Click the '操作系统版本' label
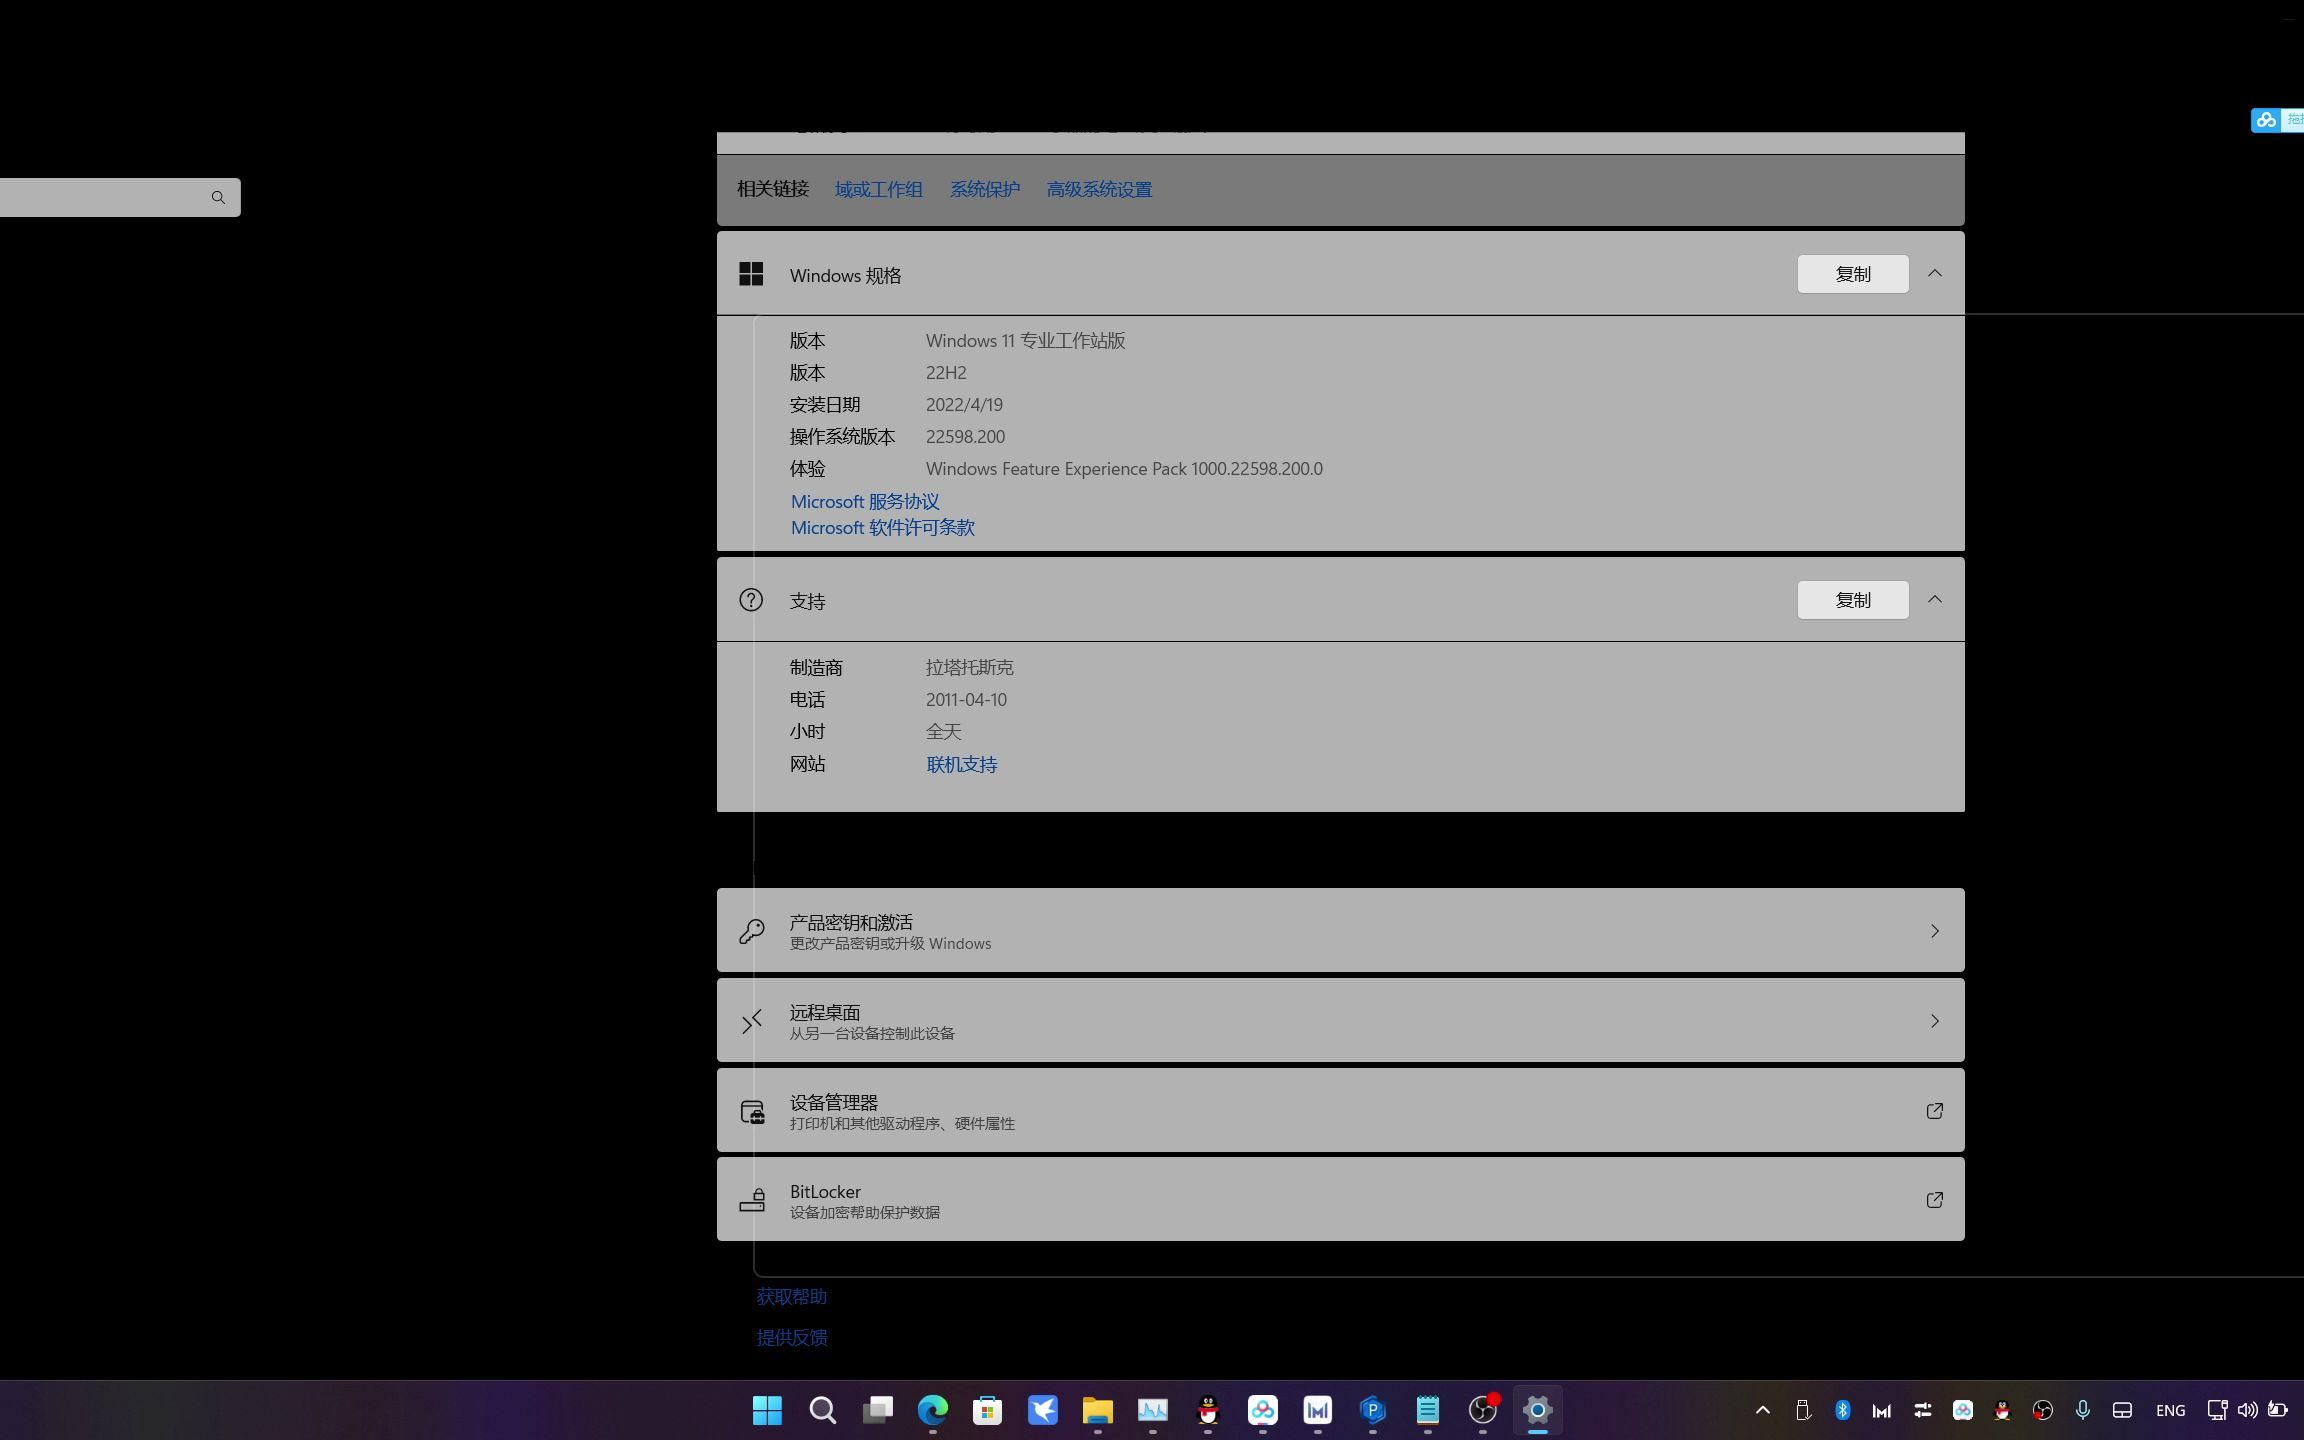The image size is (2304, 1440). click(843, 436)
